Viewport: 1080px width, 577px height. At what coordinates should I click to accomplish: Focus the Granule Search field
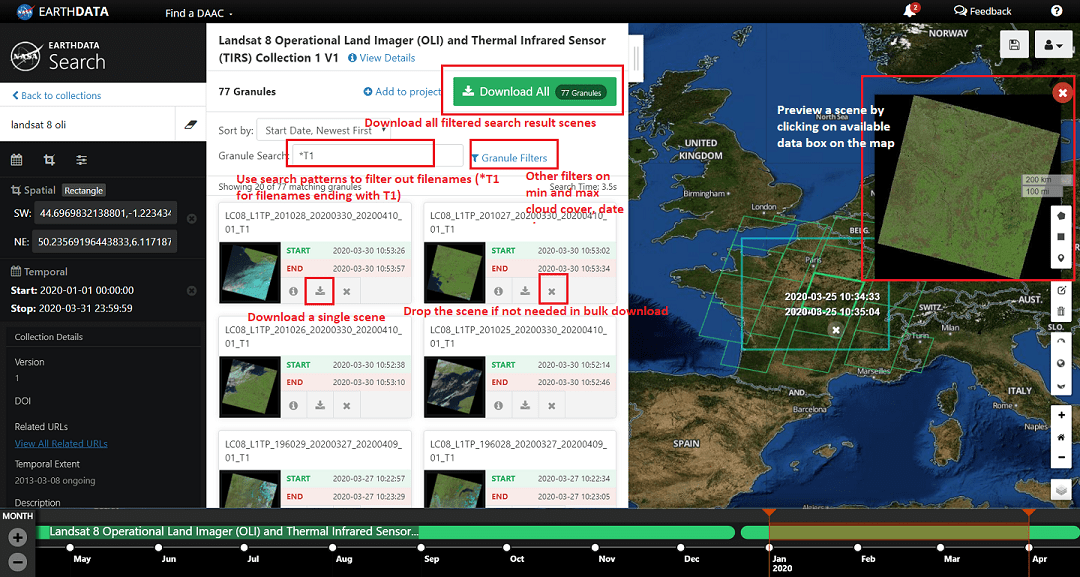pyautogui.click(x=377, y=156)
